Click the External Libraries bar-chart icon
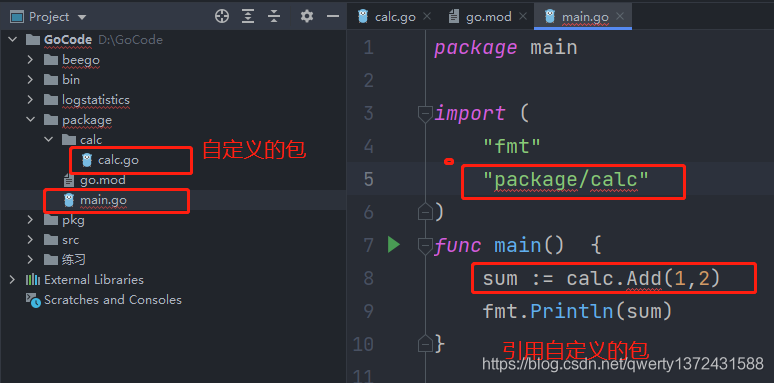 tap(33, 280)
